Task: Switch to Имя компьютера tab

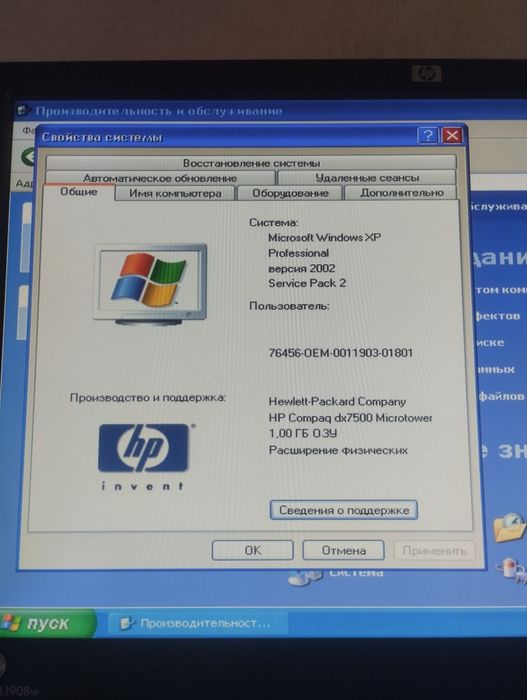Action: (175, 193)
